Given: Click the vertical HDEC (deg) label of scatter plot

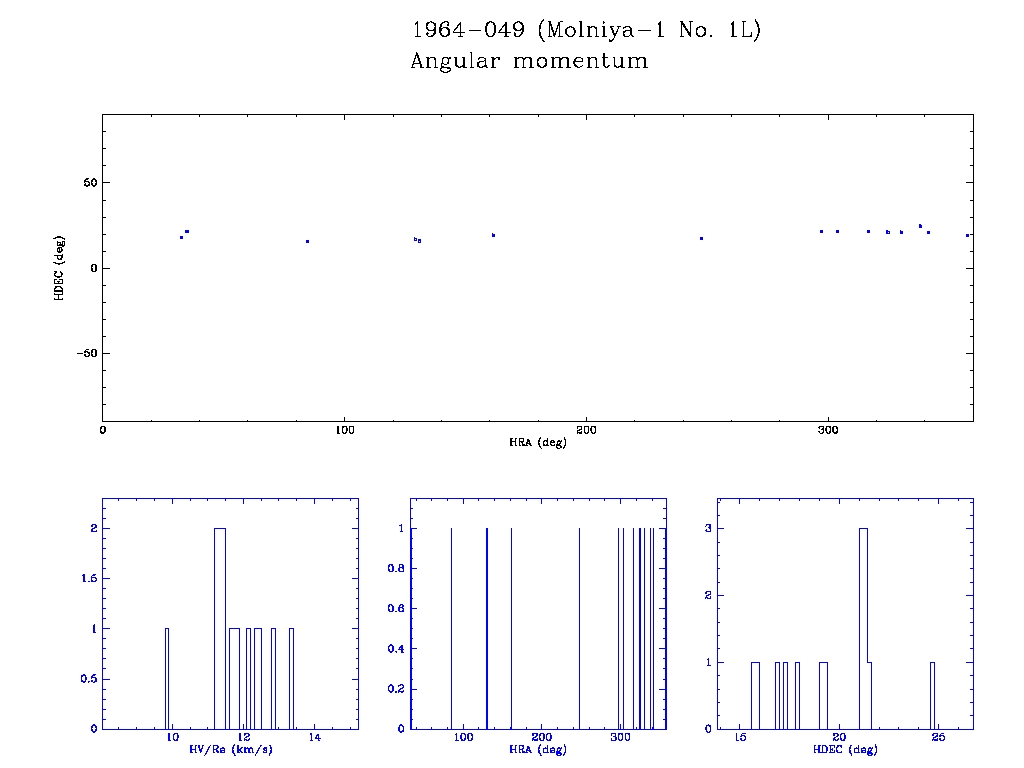Looking at the screenshot, I should pyautogui.click(x=60, y=267).
